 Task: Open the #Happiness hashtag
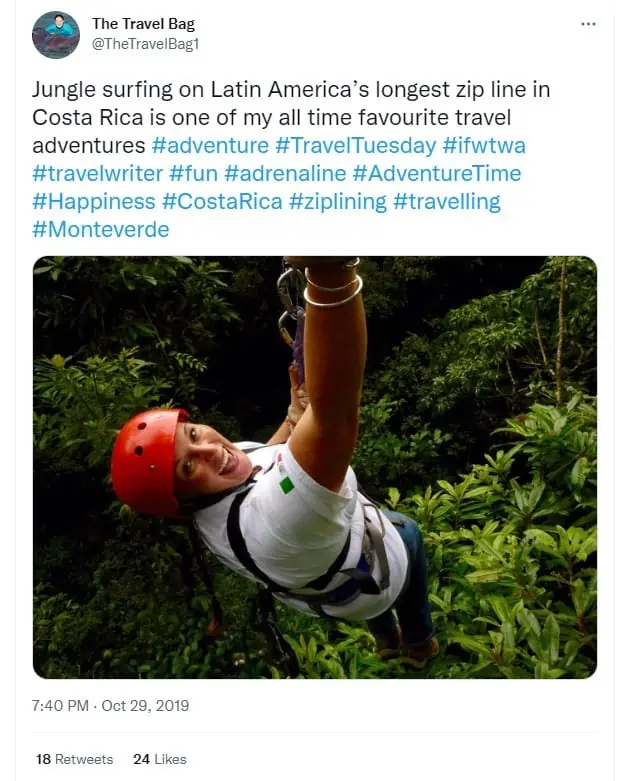pyautogui.click(x=94, y=202)
